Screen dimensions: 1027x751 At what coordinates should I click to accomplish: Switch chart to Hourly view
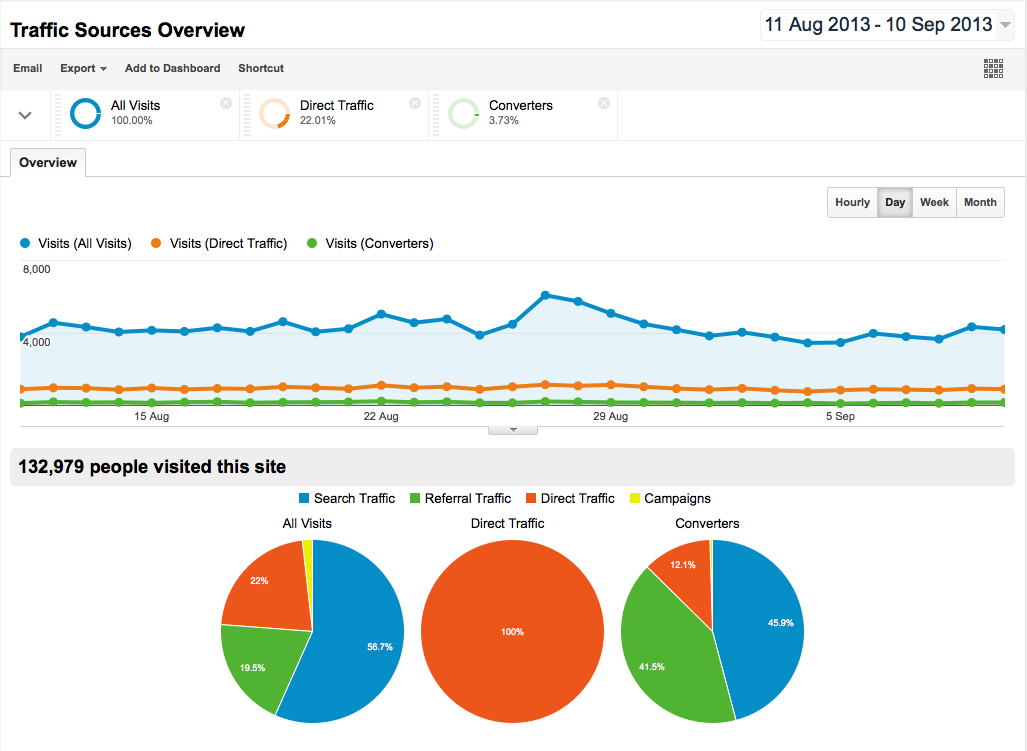pos(852,202)
